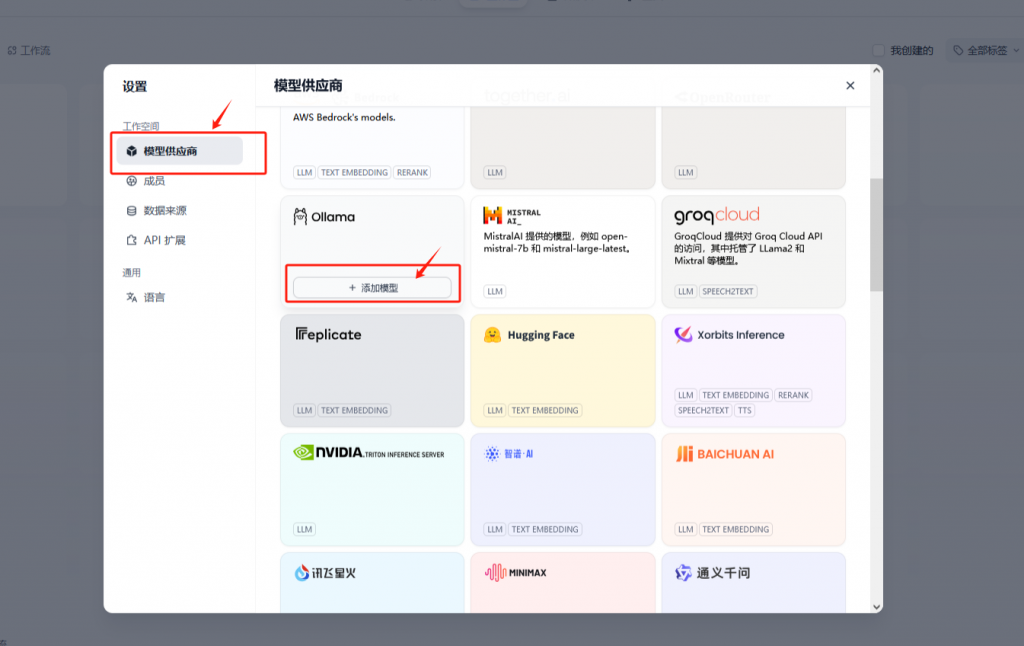Click SPEECH2TEXT tag on groqcloud card
This screenshot has width=1024, height=646.
(x=728, y=291)
